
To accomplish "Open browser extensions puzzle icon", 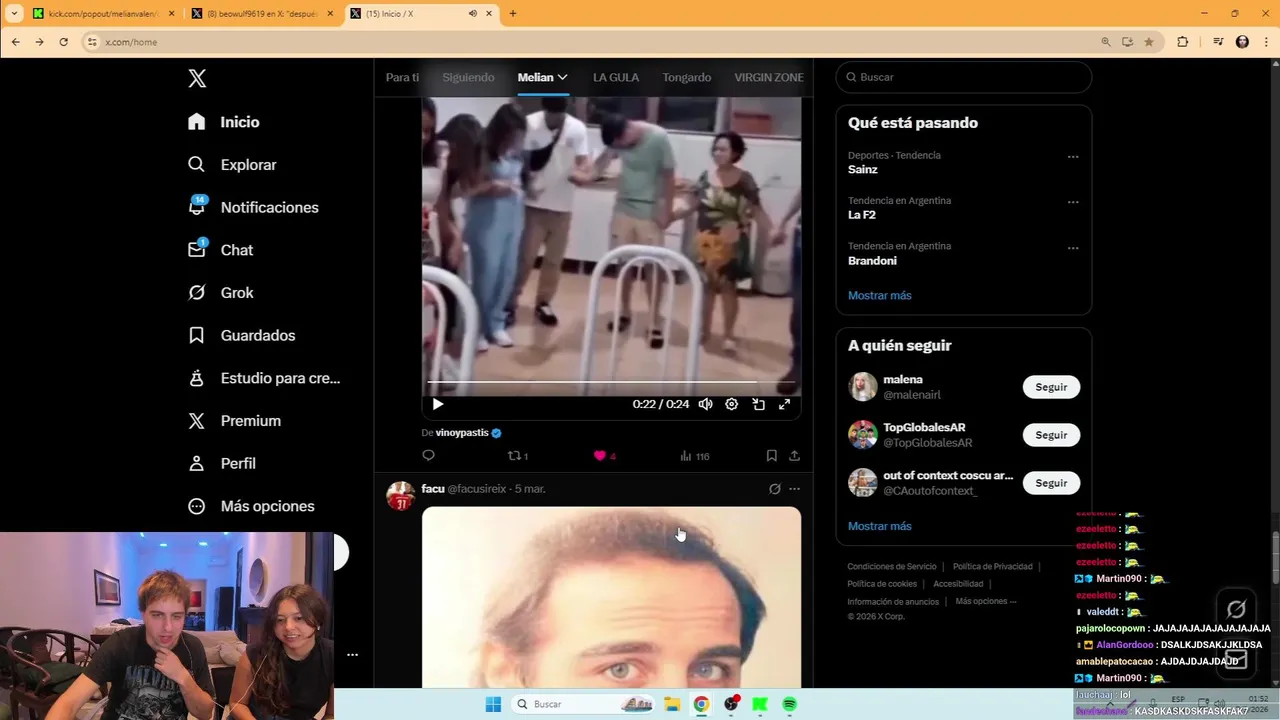I will click(x=1183, y=42).
